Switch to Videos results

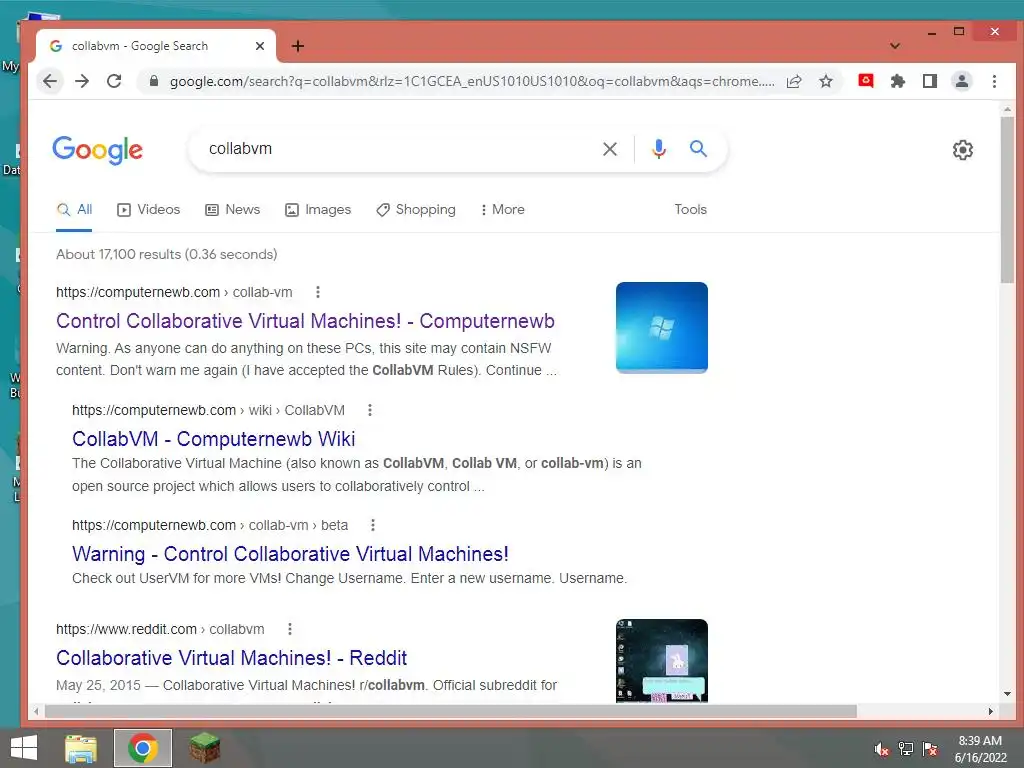pos(149,210)
